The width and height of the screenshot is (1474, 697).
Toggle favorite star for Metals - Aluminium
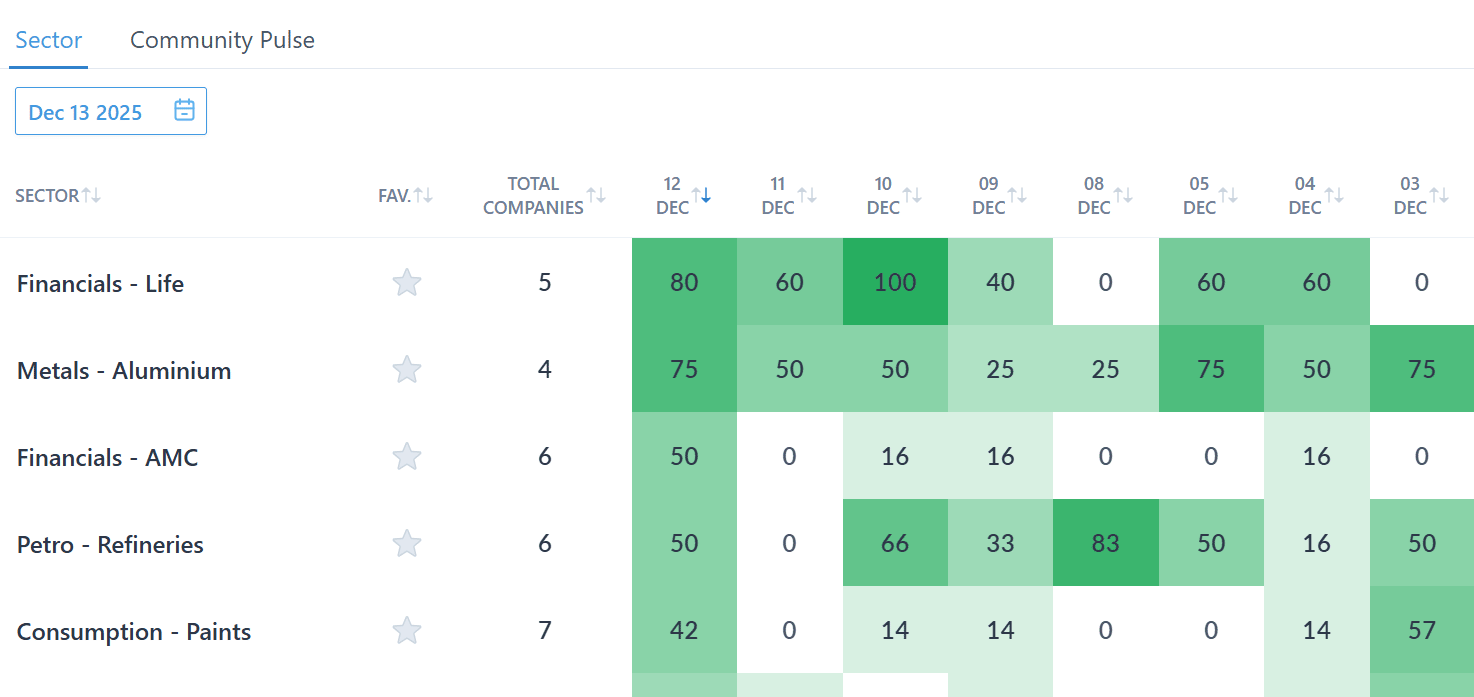[406, 370]
